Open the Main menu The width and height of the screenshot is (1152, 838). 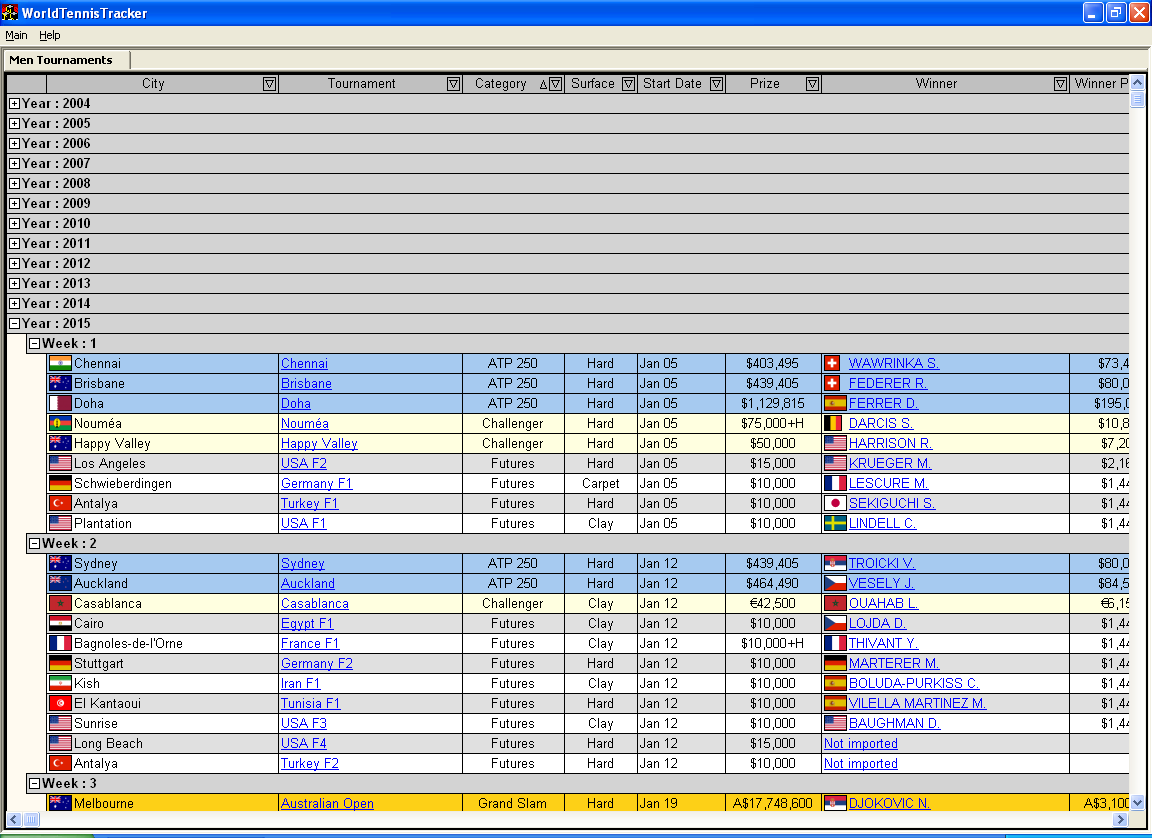coord(16,35)
